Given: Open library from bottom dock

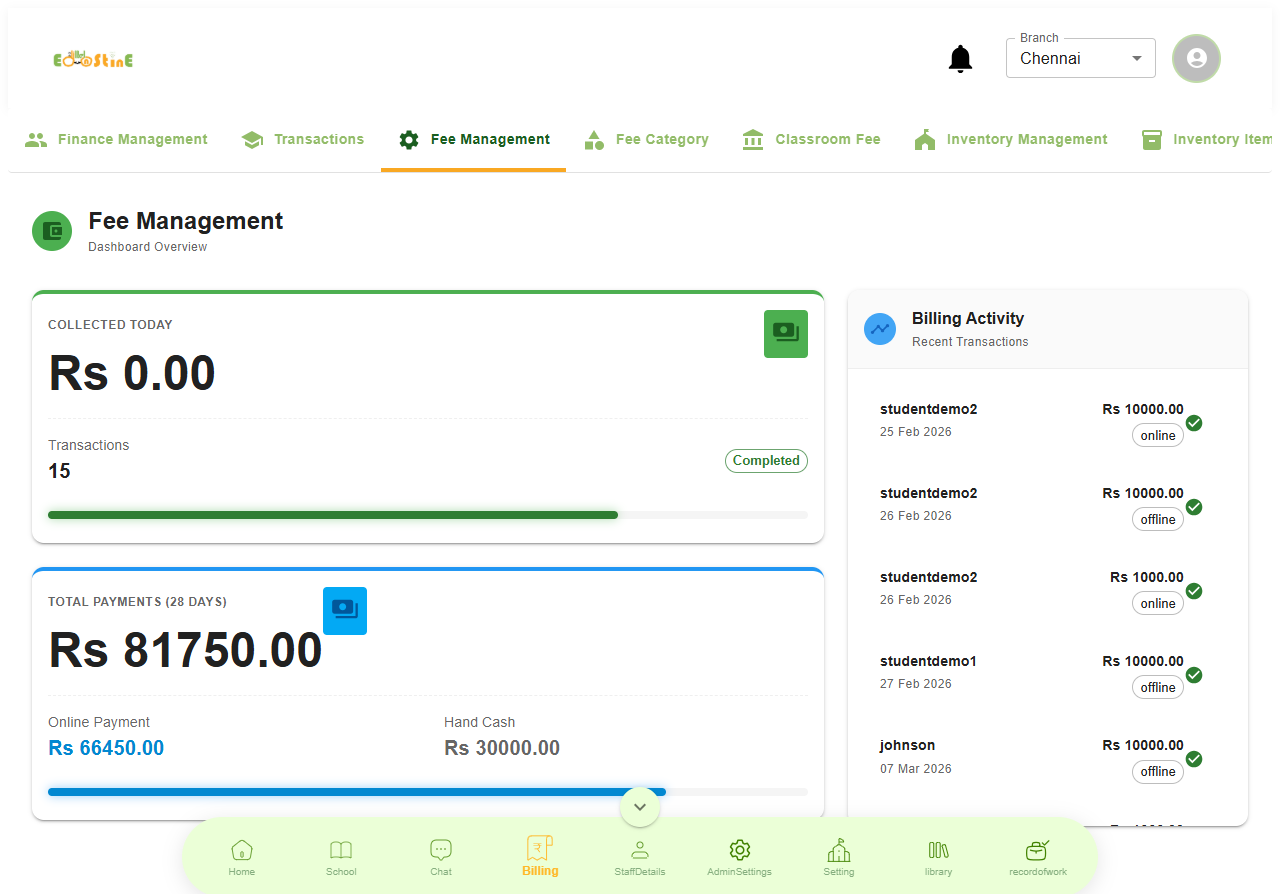Looking at the screenshot, I should point(938,856).
